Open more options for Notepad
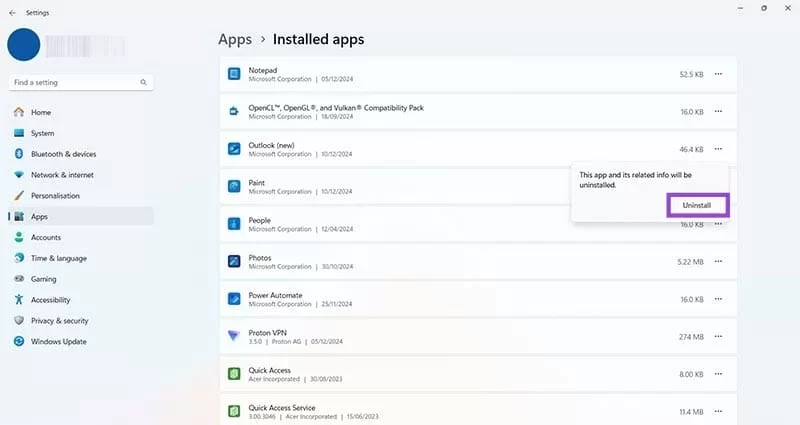Image resolution: width=800 pixels, height=425 pixels. (x=718, y=74)
